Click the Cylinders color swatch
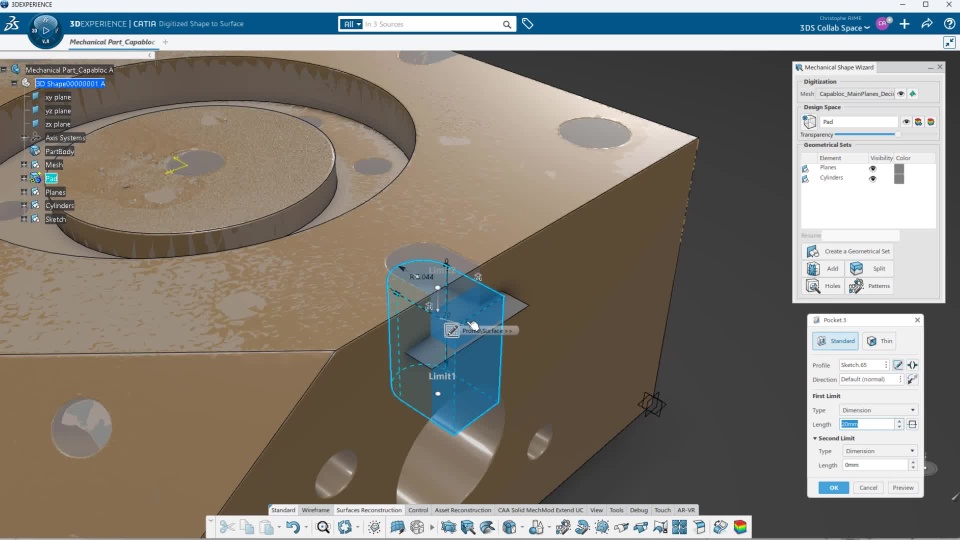Image resolution: width=960 pixels, height=540 pixels. click(899, 179)
